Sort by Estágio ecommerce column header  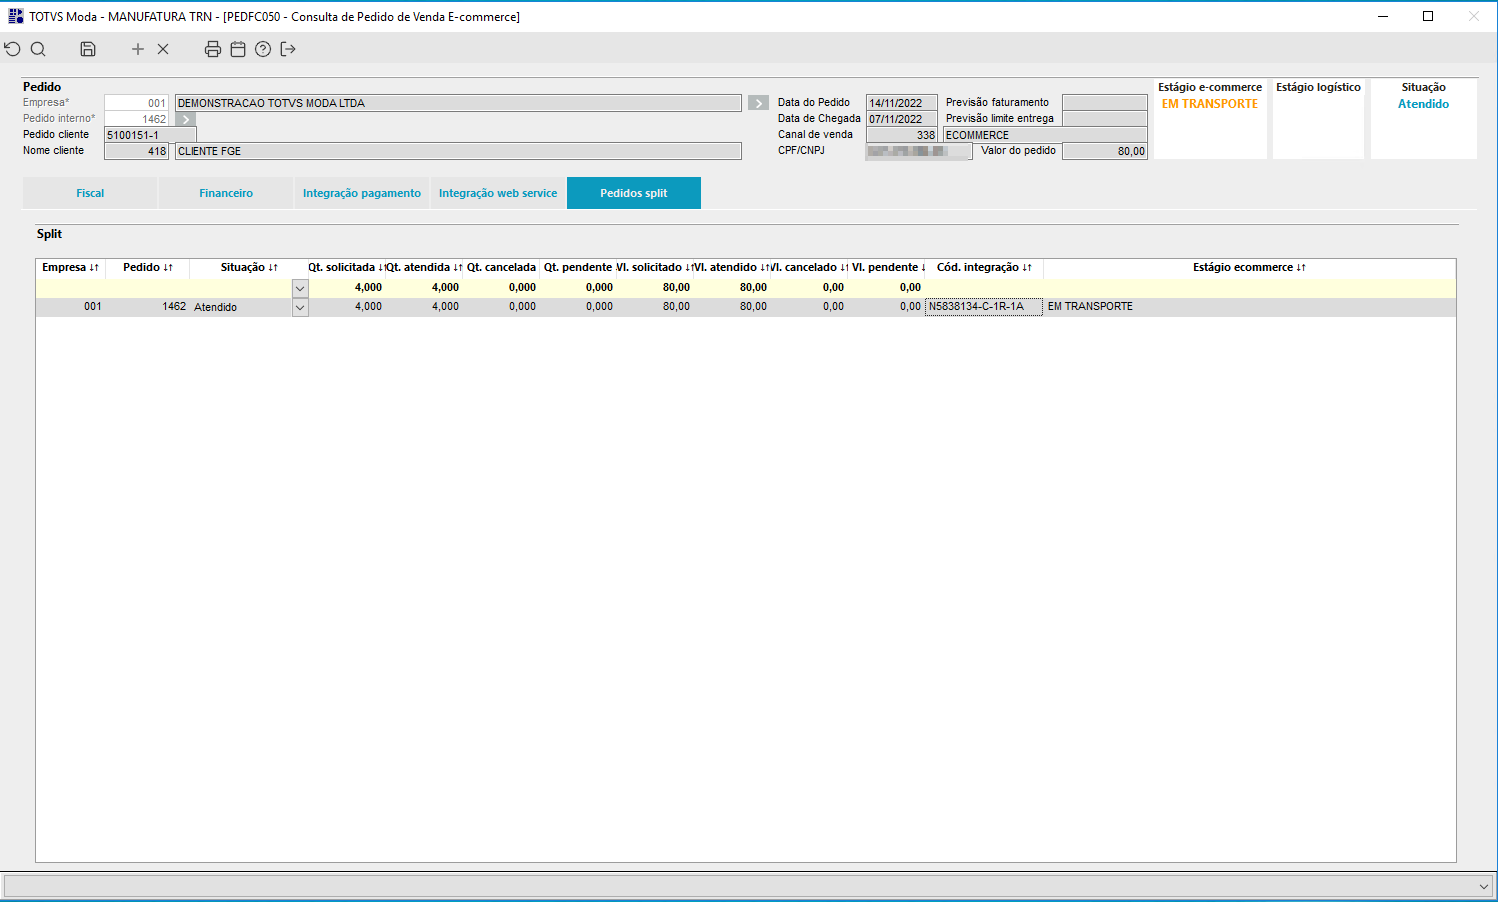tap(1249, 267)
